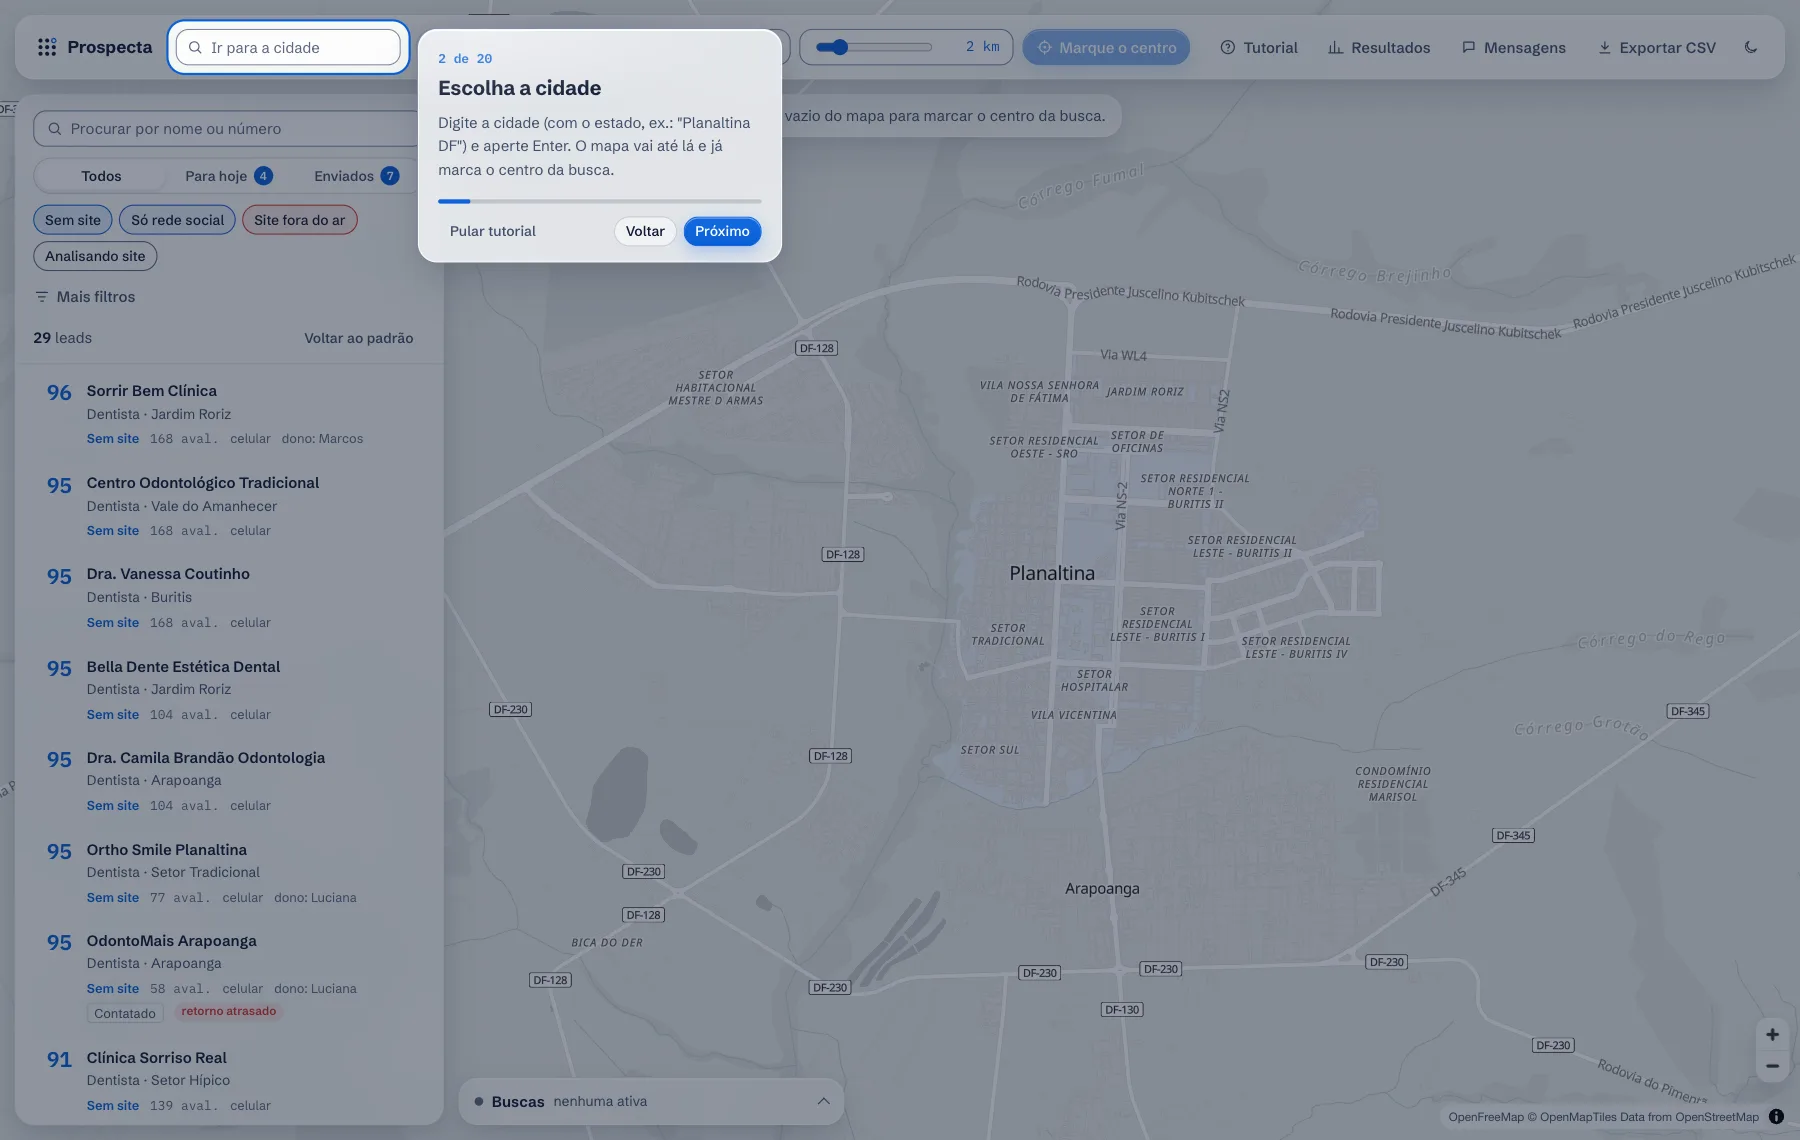Toggle the Sem site filter chip

[73, 220]
